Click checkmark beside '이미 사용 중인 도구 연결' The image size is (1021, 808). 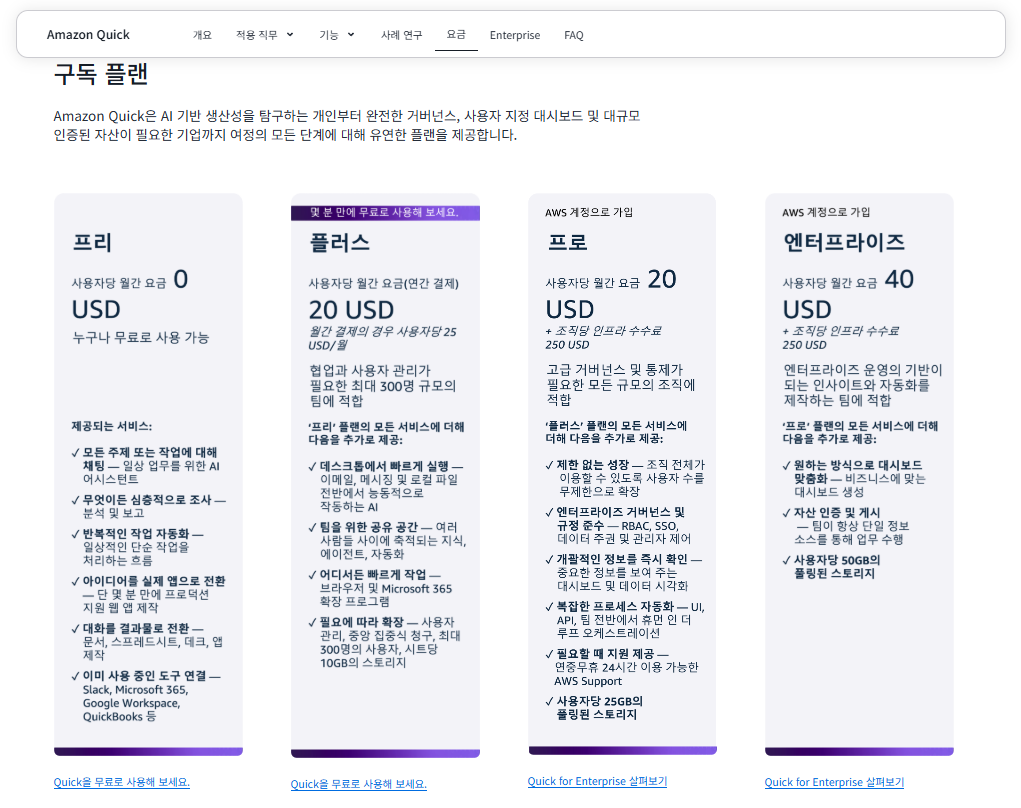(x=76, y=676)
